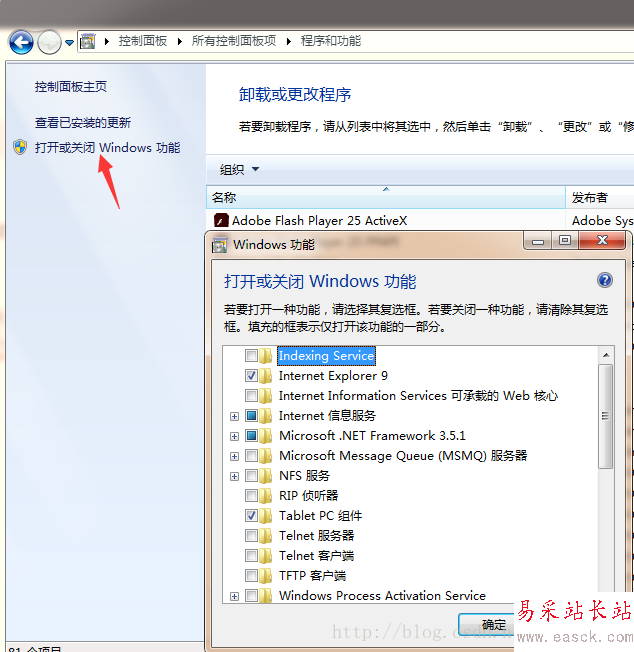Click folder icon next to RIP 侦听器
Image resolution: width=634 pixels, height=652 pixels.
pos(265,496)
